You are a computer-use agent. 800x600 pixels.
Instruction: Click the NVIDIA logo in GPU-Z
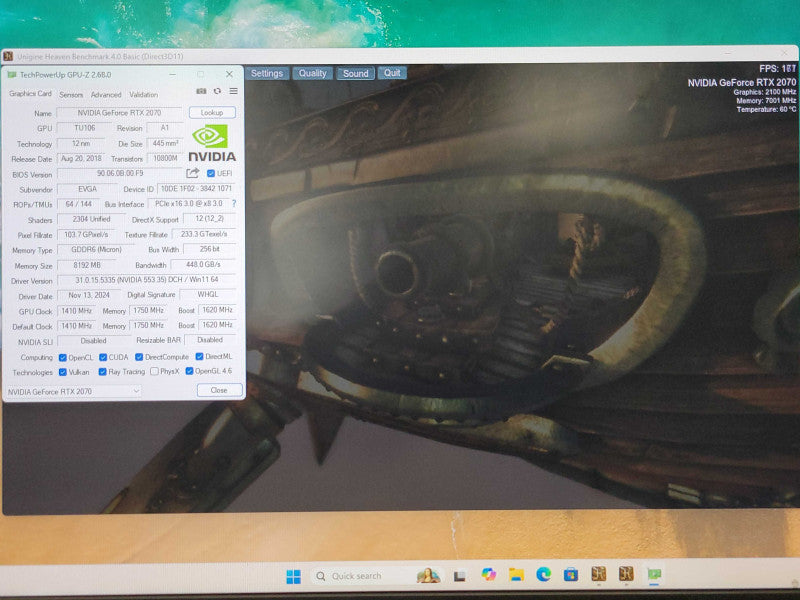(x=212, y=143)
